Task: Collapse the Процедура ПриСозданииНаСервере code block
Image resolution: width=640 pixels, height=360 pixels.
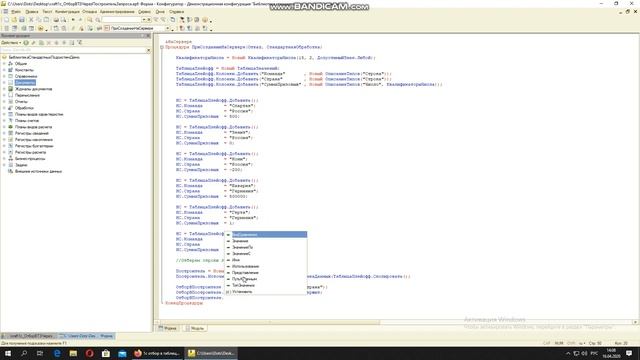Action: (162, 47)
